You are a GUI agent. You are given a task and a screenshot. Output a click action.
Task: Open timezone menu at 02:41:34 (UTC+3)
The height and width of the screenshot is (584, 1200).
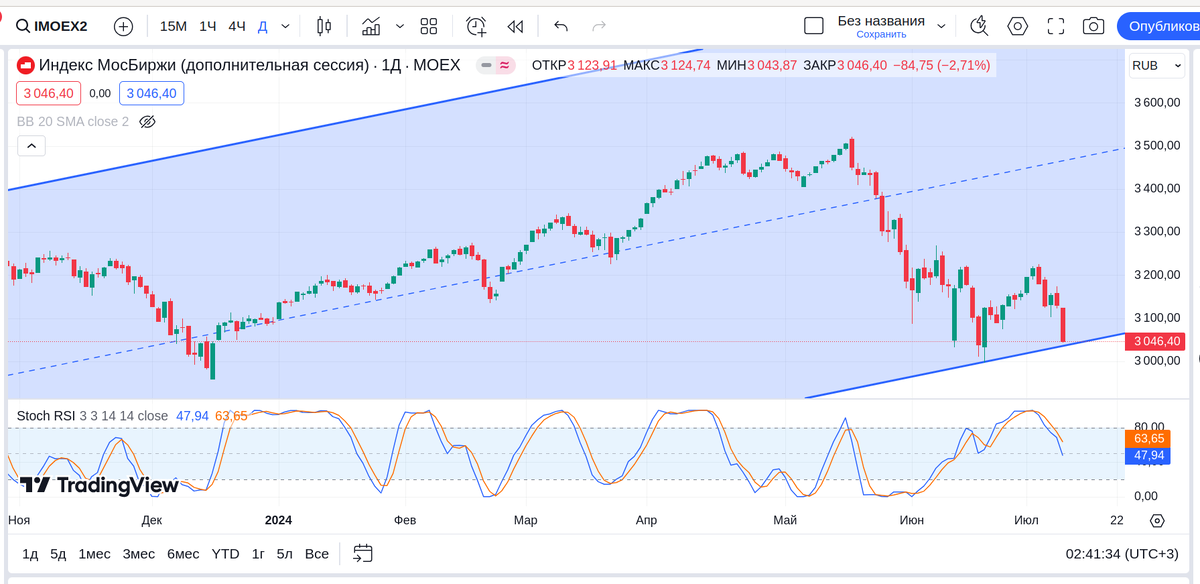pos(1121,553)
